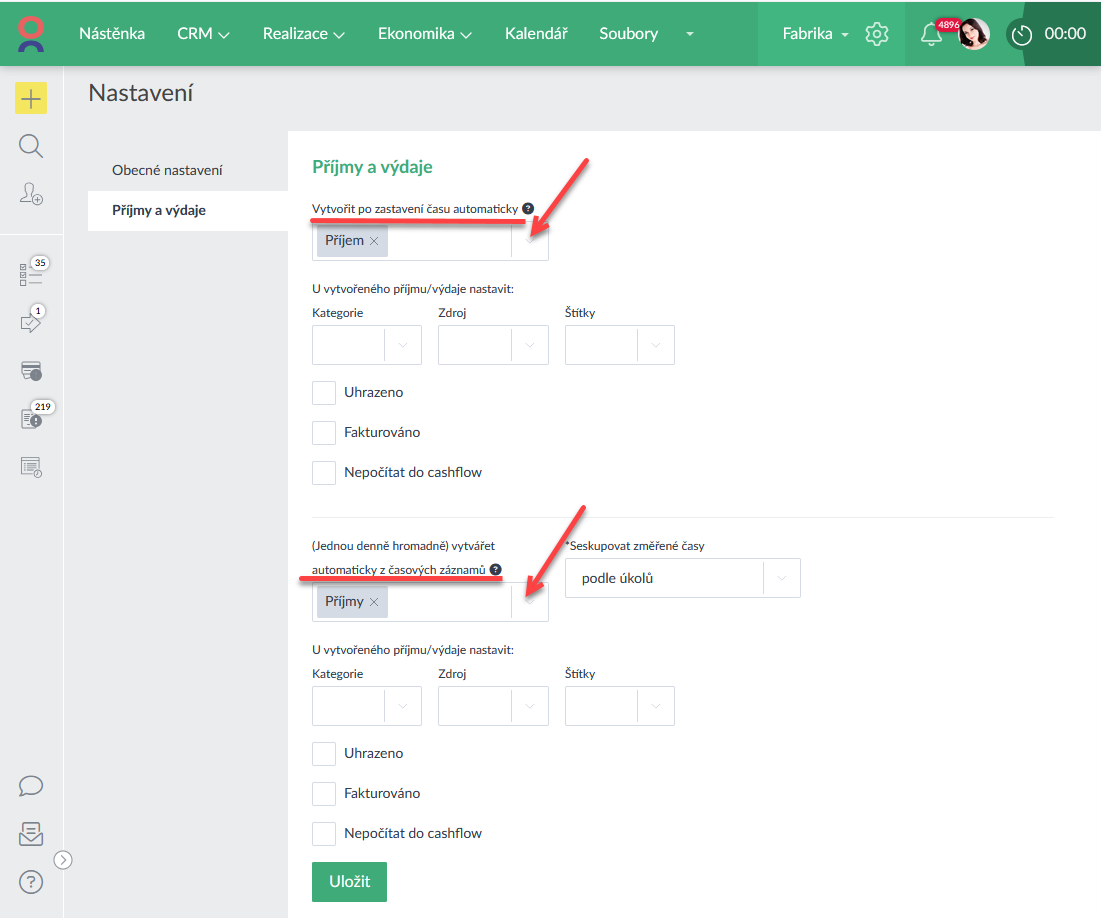
Task: Toggle the bottom Nepočítat do cashflow checkbox
Action: pos(324,833)
